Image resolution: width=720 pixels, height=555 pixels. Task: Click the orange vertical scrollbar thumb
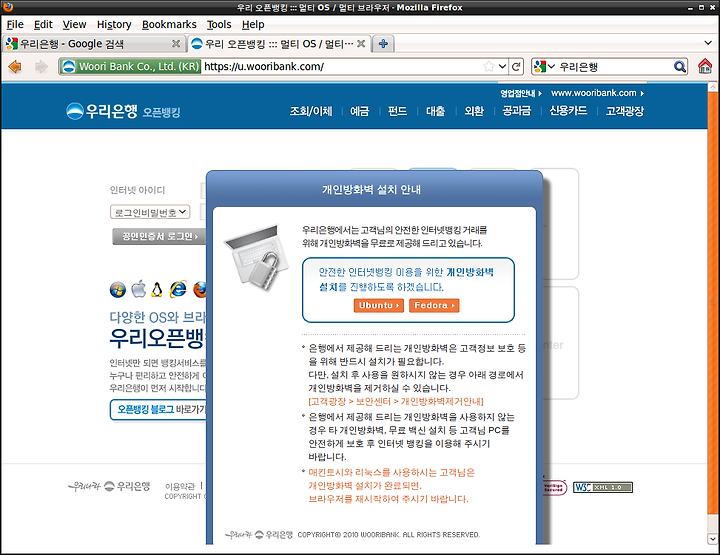tap(713, 303)
